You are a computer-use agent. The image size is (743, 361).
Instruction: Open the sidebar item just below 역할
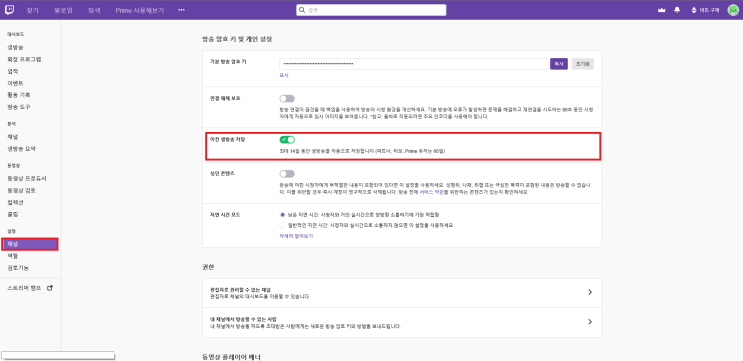point(18,268)
